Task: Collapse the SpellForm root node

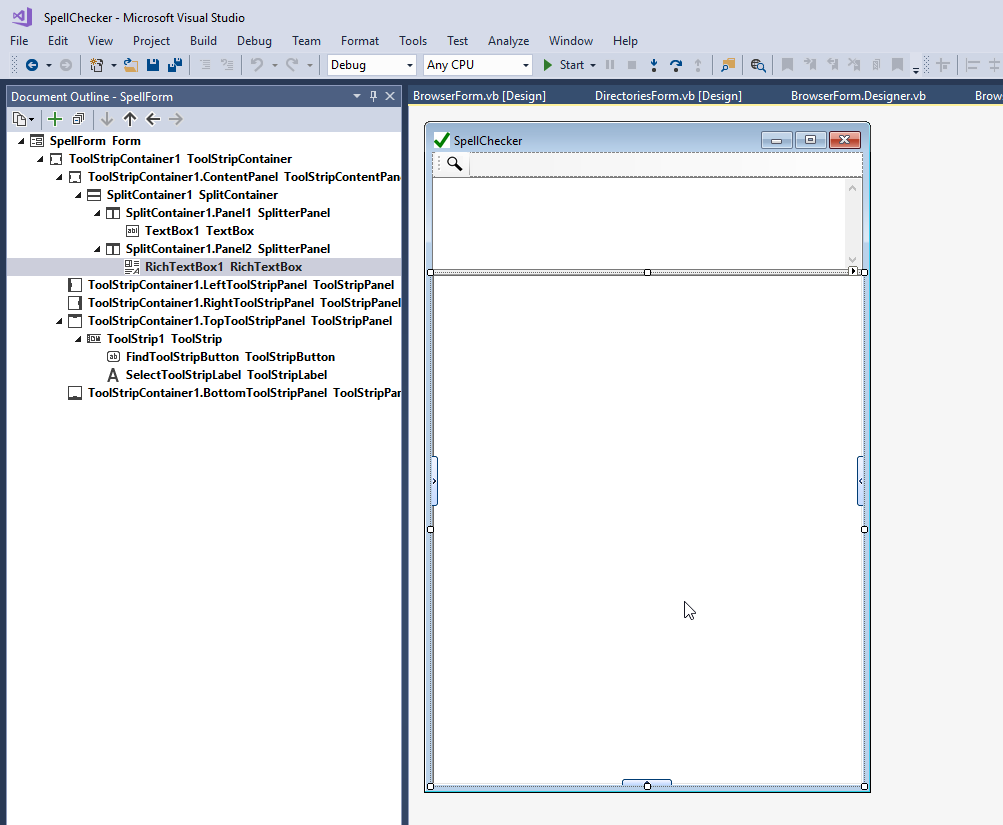Action: pos(21,141)
